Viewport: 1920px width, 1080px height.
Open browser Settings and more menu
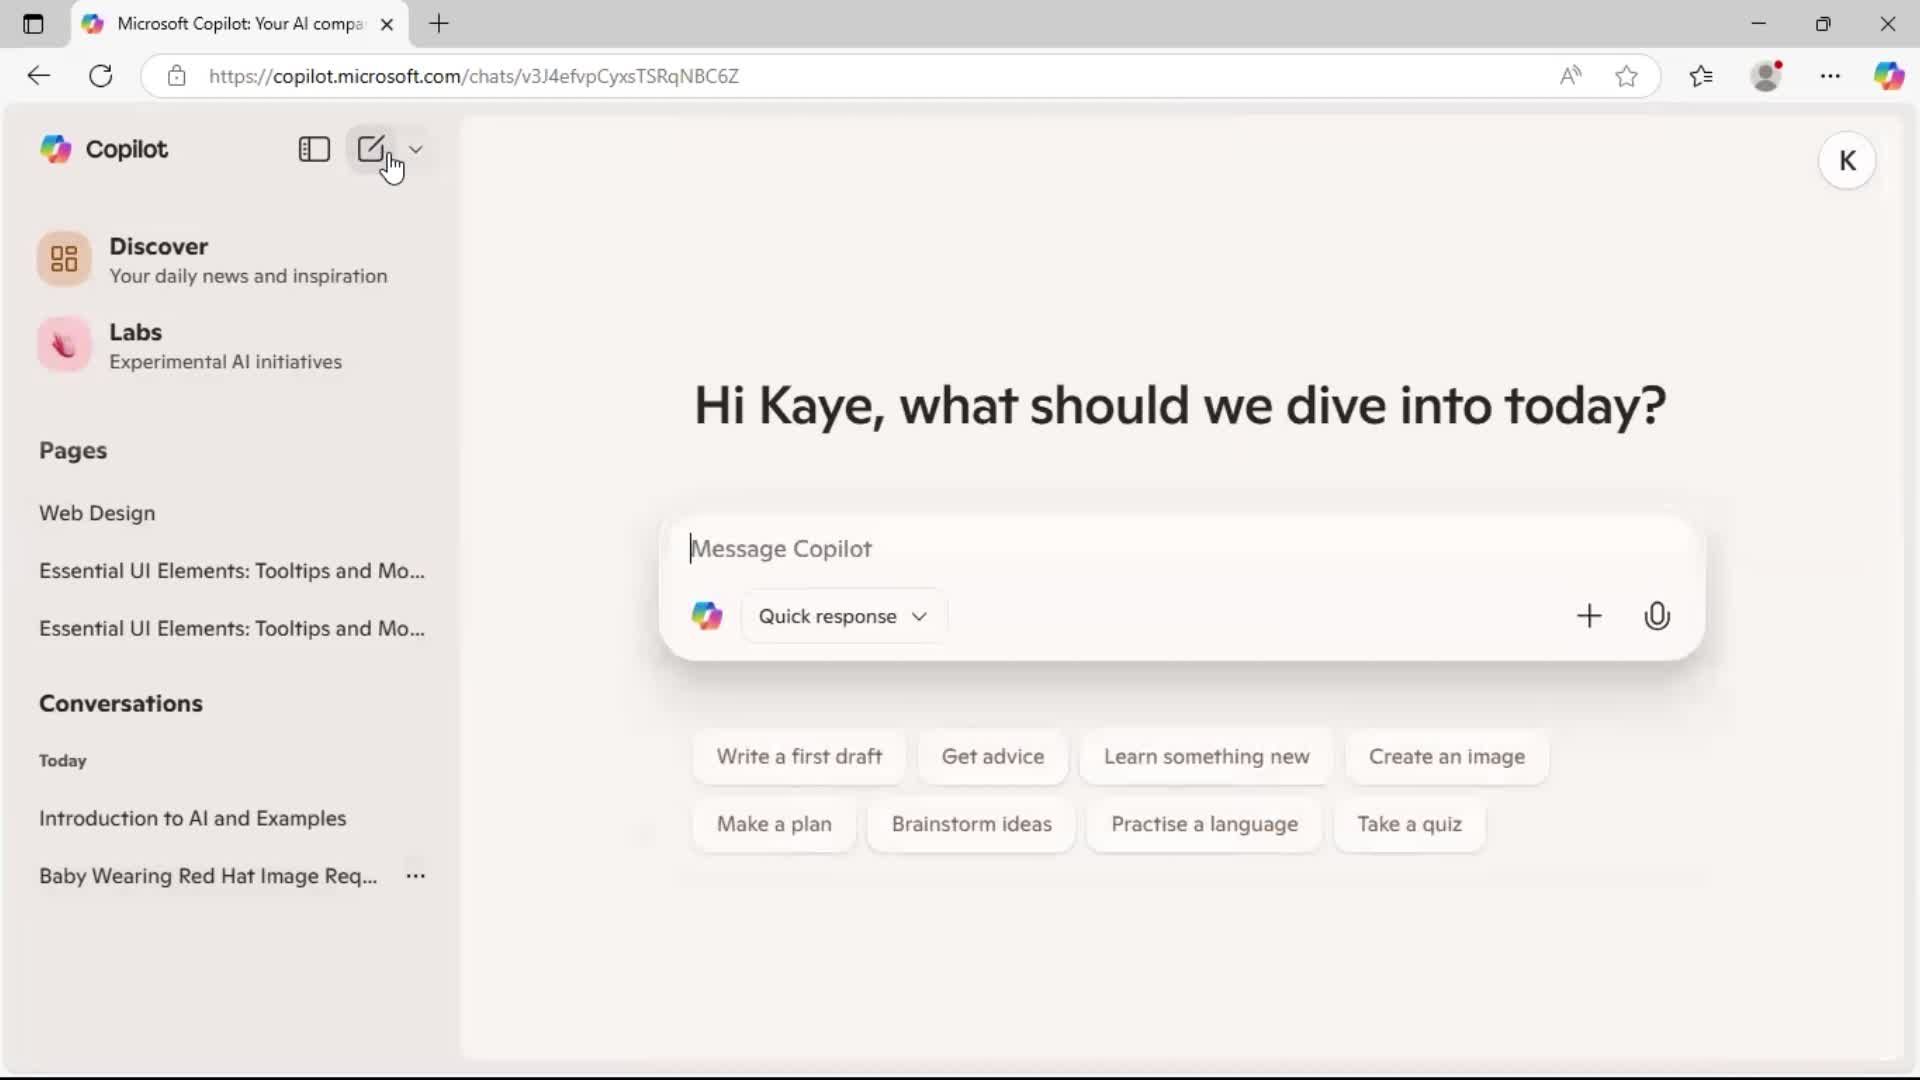click(x=1830, y=76)
